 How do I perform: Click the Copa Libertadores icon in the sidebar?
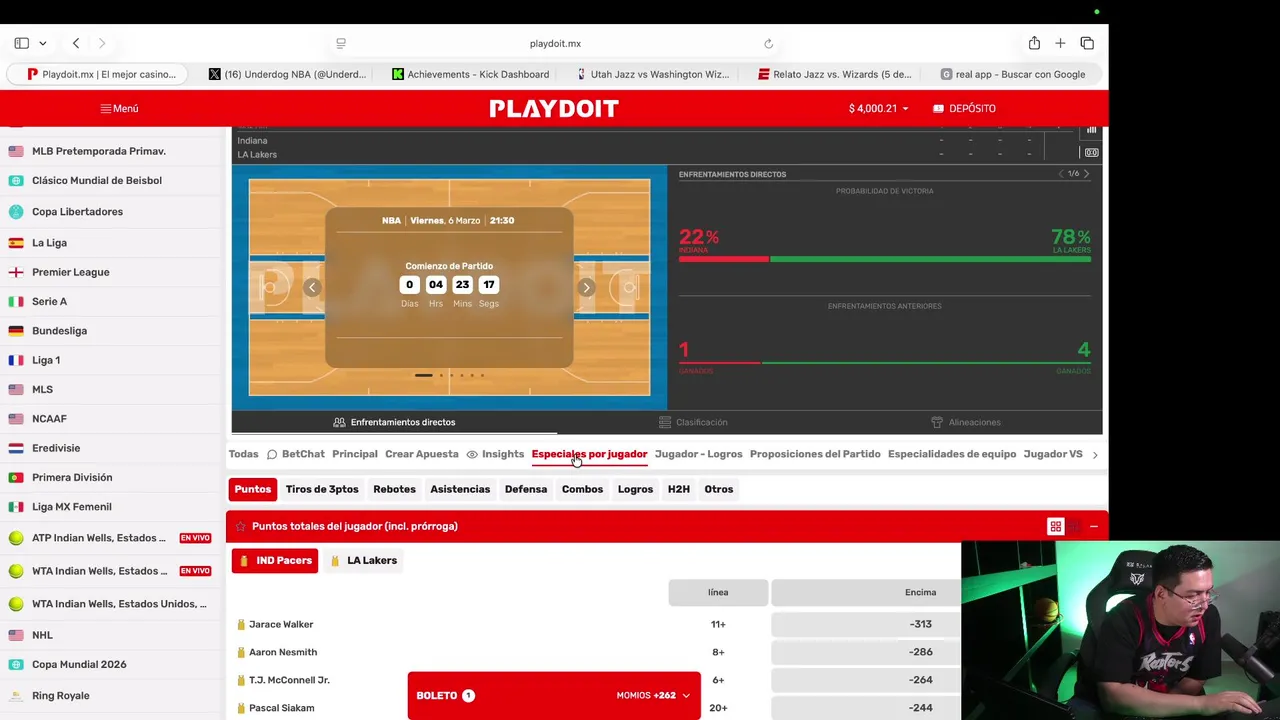click(x=16, y=212)
